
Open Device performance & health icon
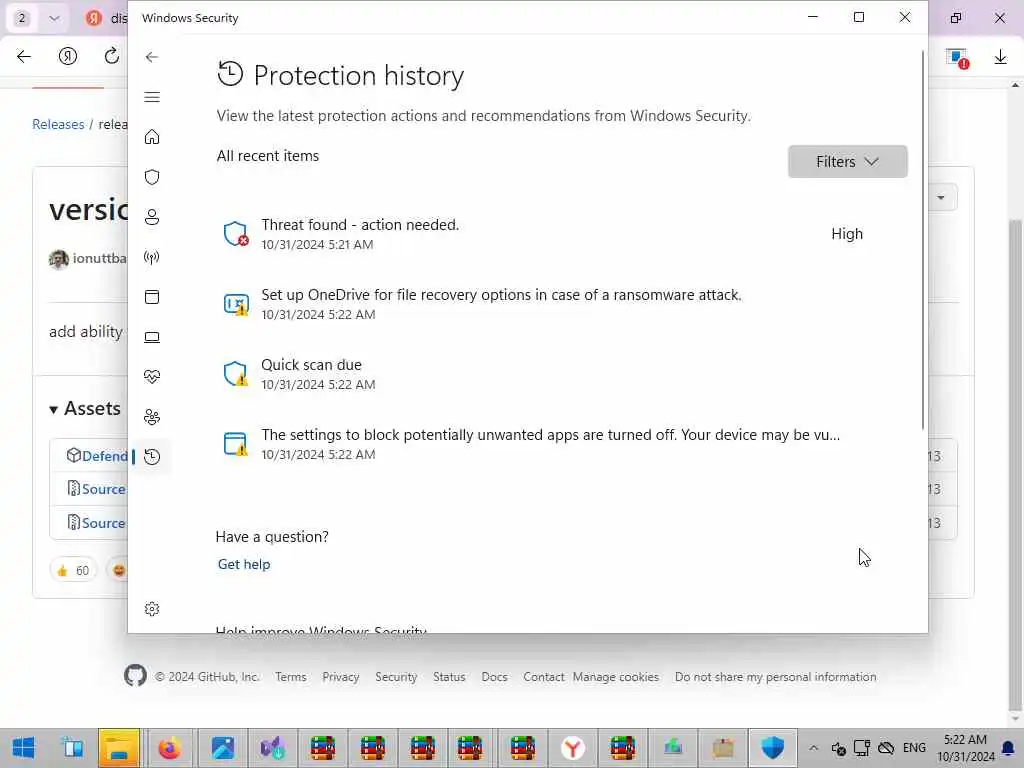[x=152, y=377]
